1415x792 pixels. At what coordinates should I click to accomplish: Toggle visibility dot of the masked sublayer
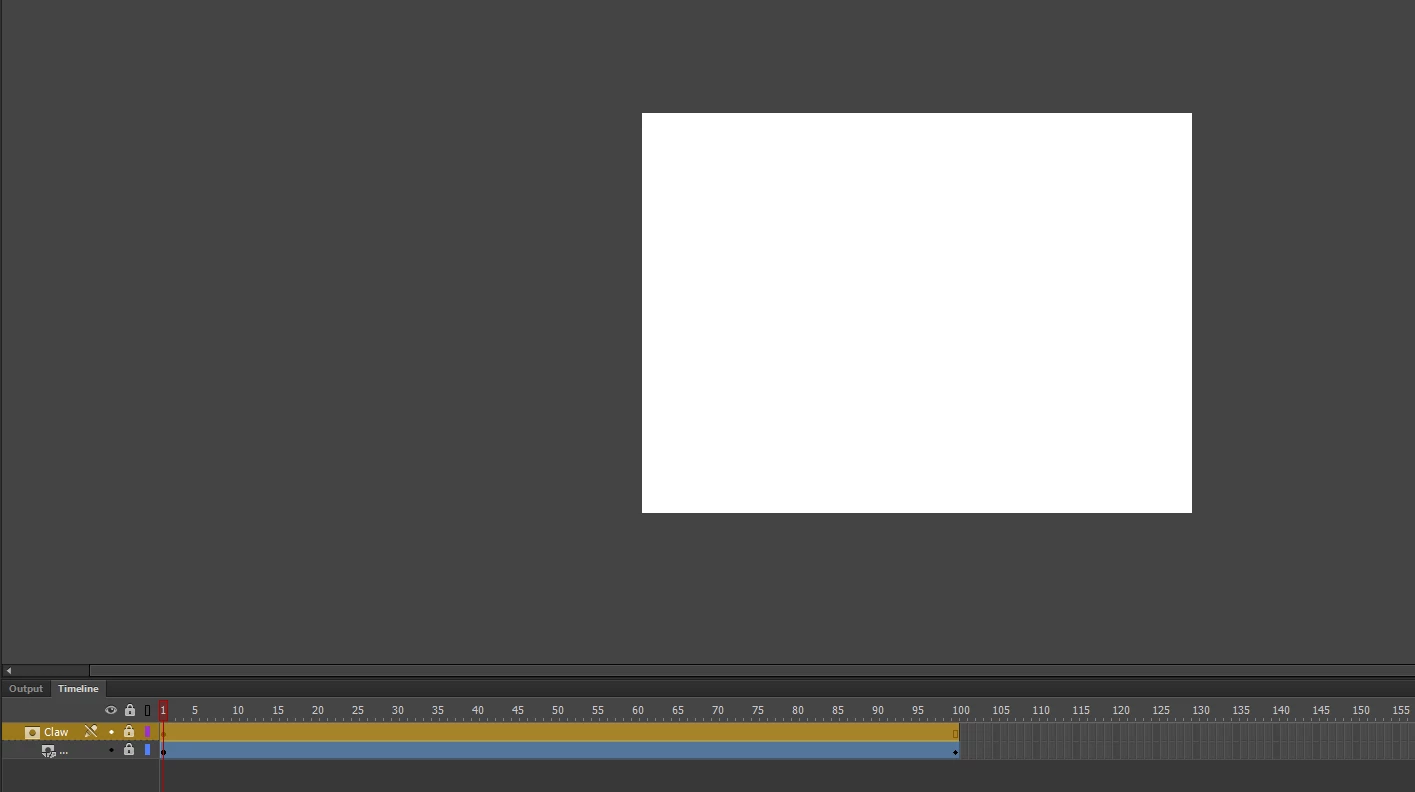pos(111,750)
